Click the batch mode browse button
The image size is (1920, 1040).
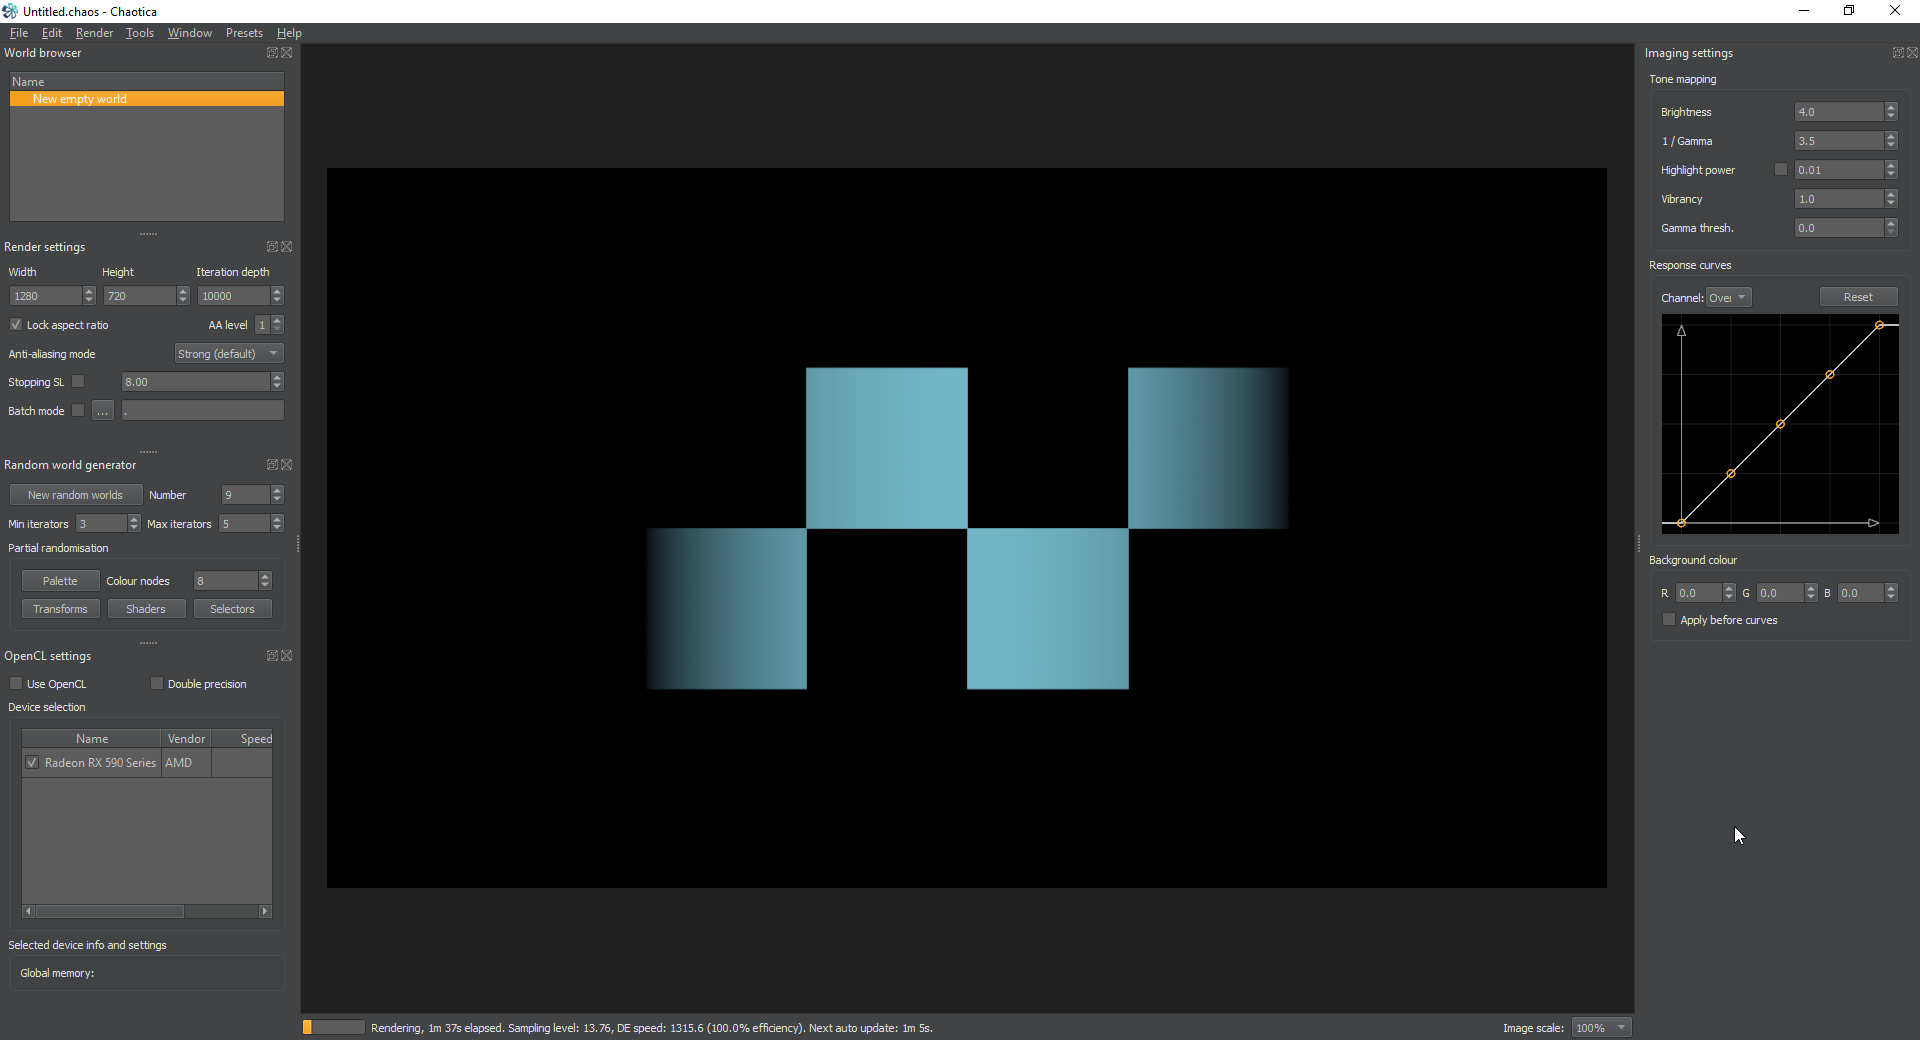click(103, 411)
